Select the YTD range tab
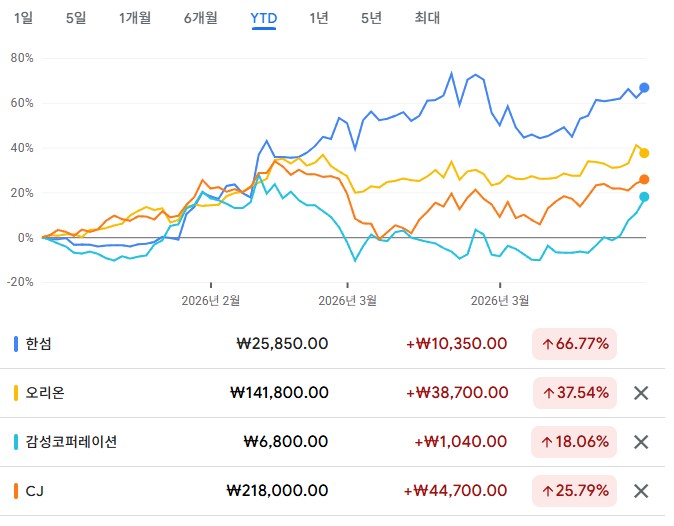The height and width of the screenshot is (526, 674). [263, 18]
